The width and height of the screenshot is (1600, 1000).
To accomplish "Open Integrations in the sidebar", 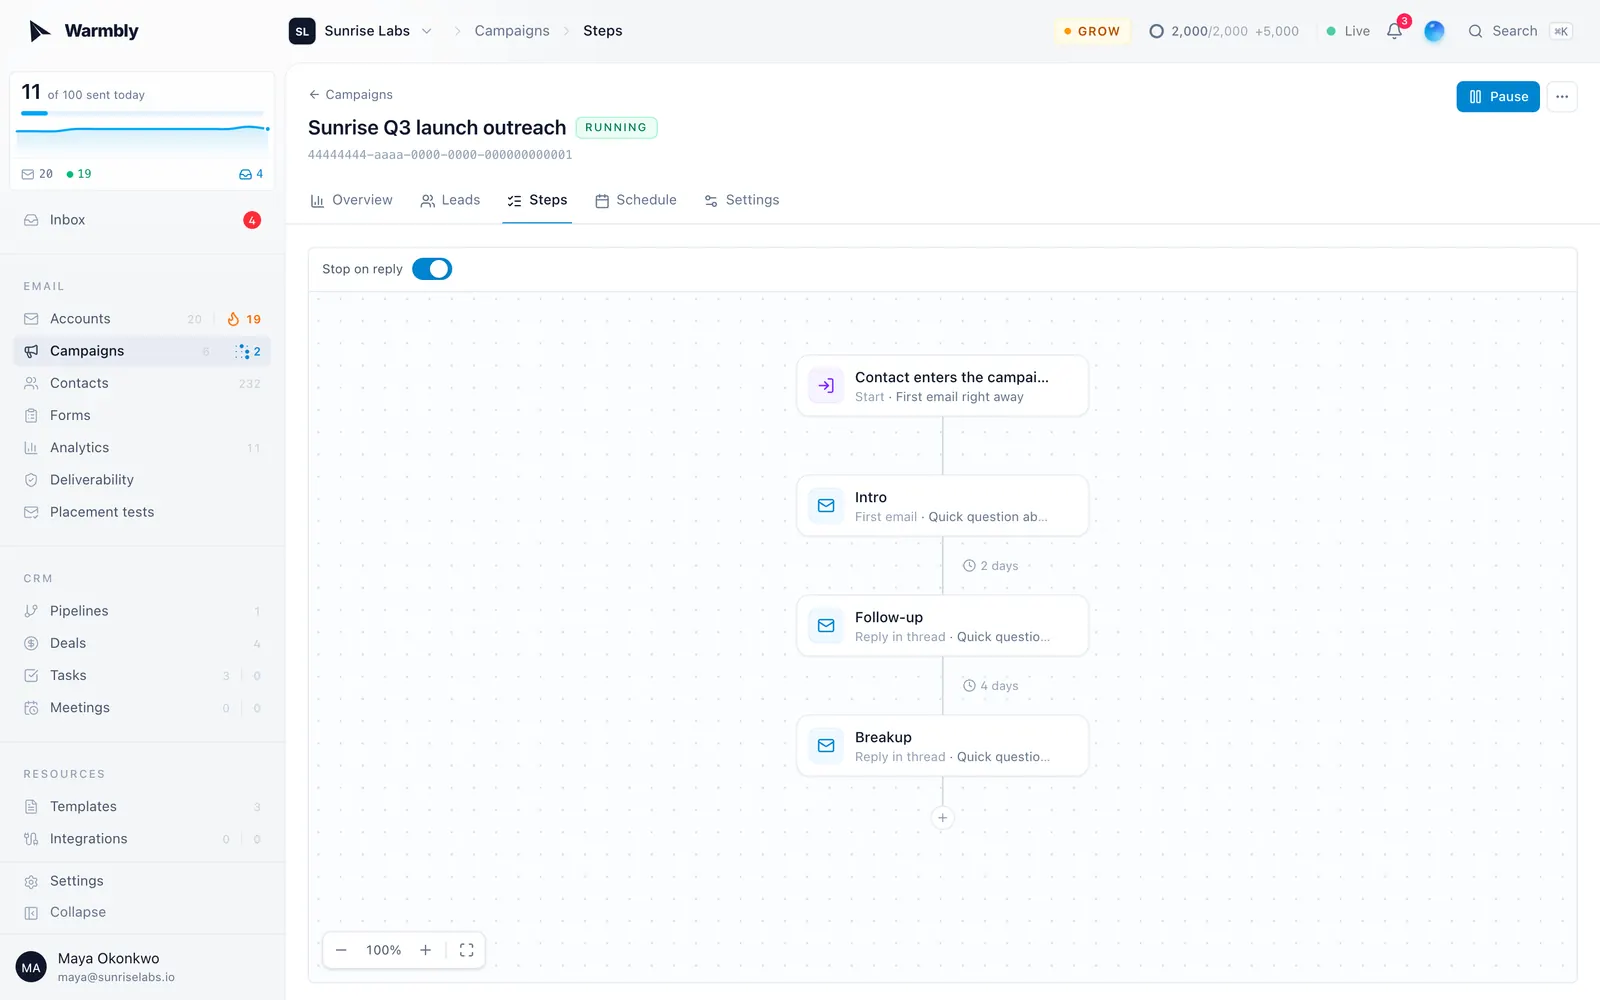I will [x=142, y=839].
